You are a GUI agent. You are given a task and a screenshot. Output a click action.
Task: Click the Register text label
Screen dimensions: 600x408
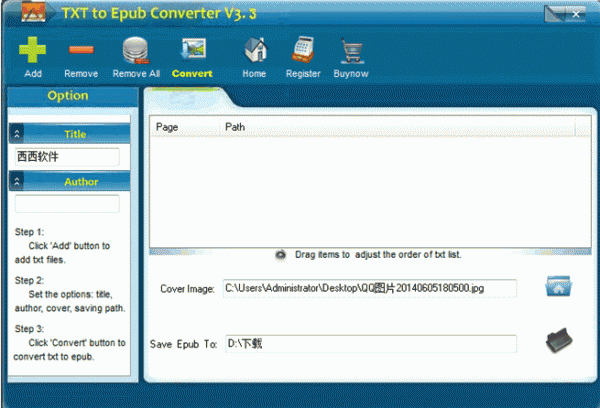tap(303, 73)
